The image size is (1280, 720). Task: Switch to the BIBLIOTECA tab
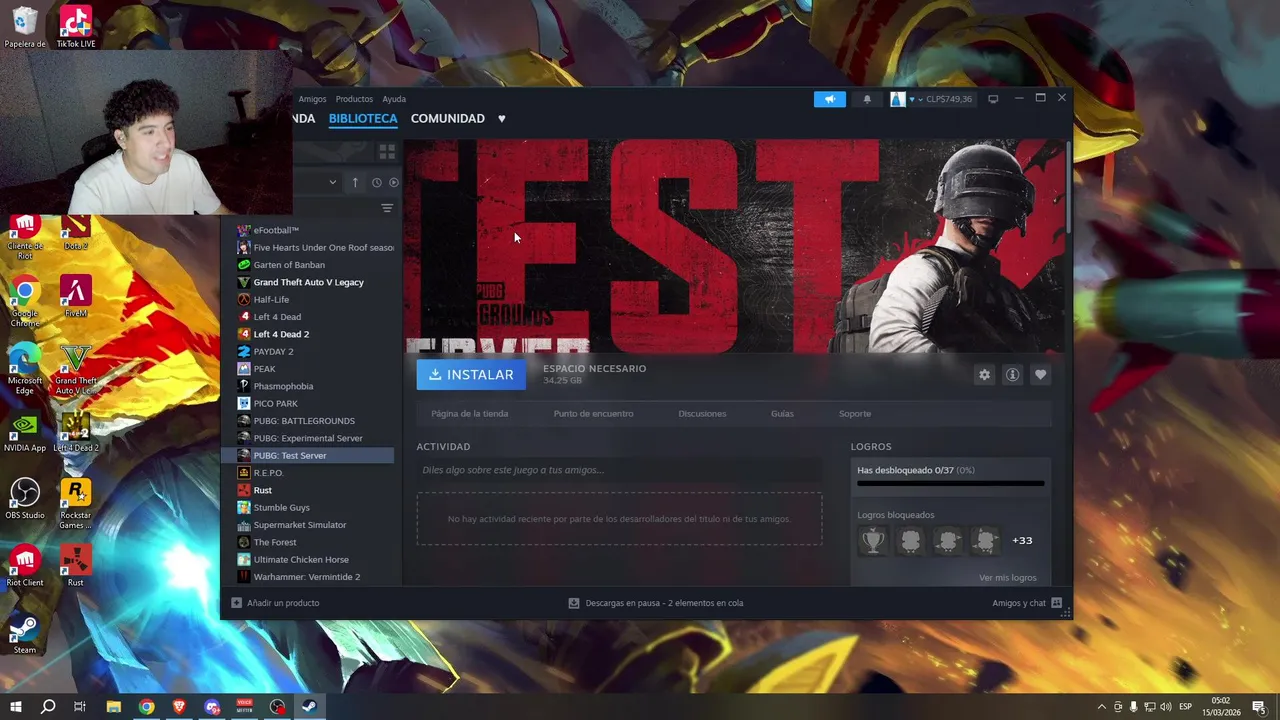[x=363, y=118]
